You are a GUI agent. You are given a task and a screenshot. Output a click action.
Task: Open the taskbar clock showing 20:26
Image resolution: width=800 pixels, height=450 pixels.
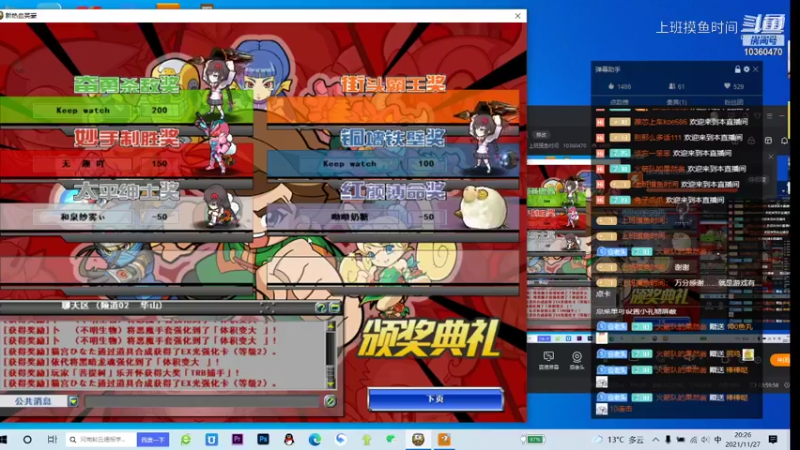click(x=743, y=439)
